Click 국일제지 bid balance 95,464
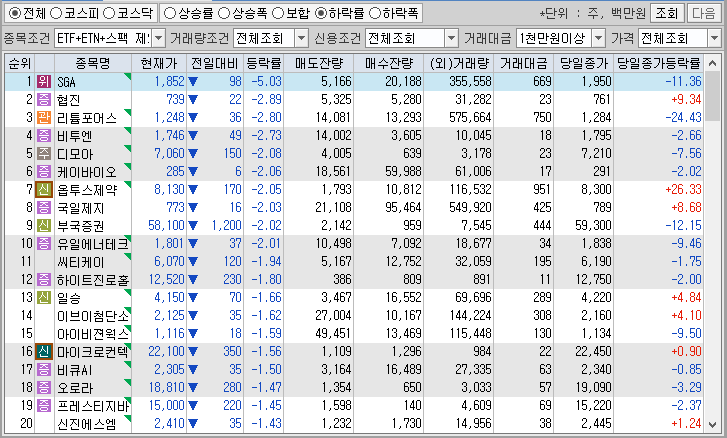Image resolution: width=727 pixels, height=438 pixels. pos(403,208)
